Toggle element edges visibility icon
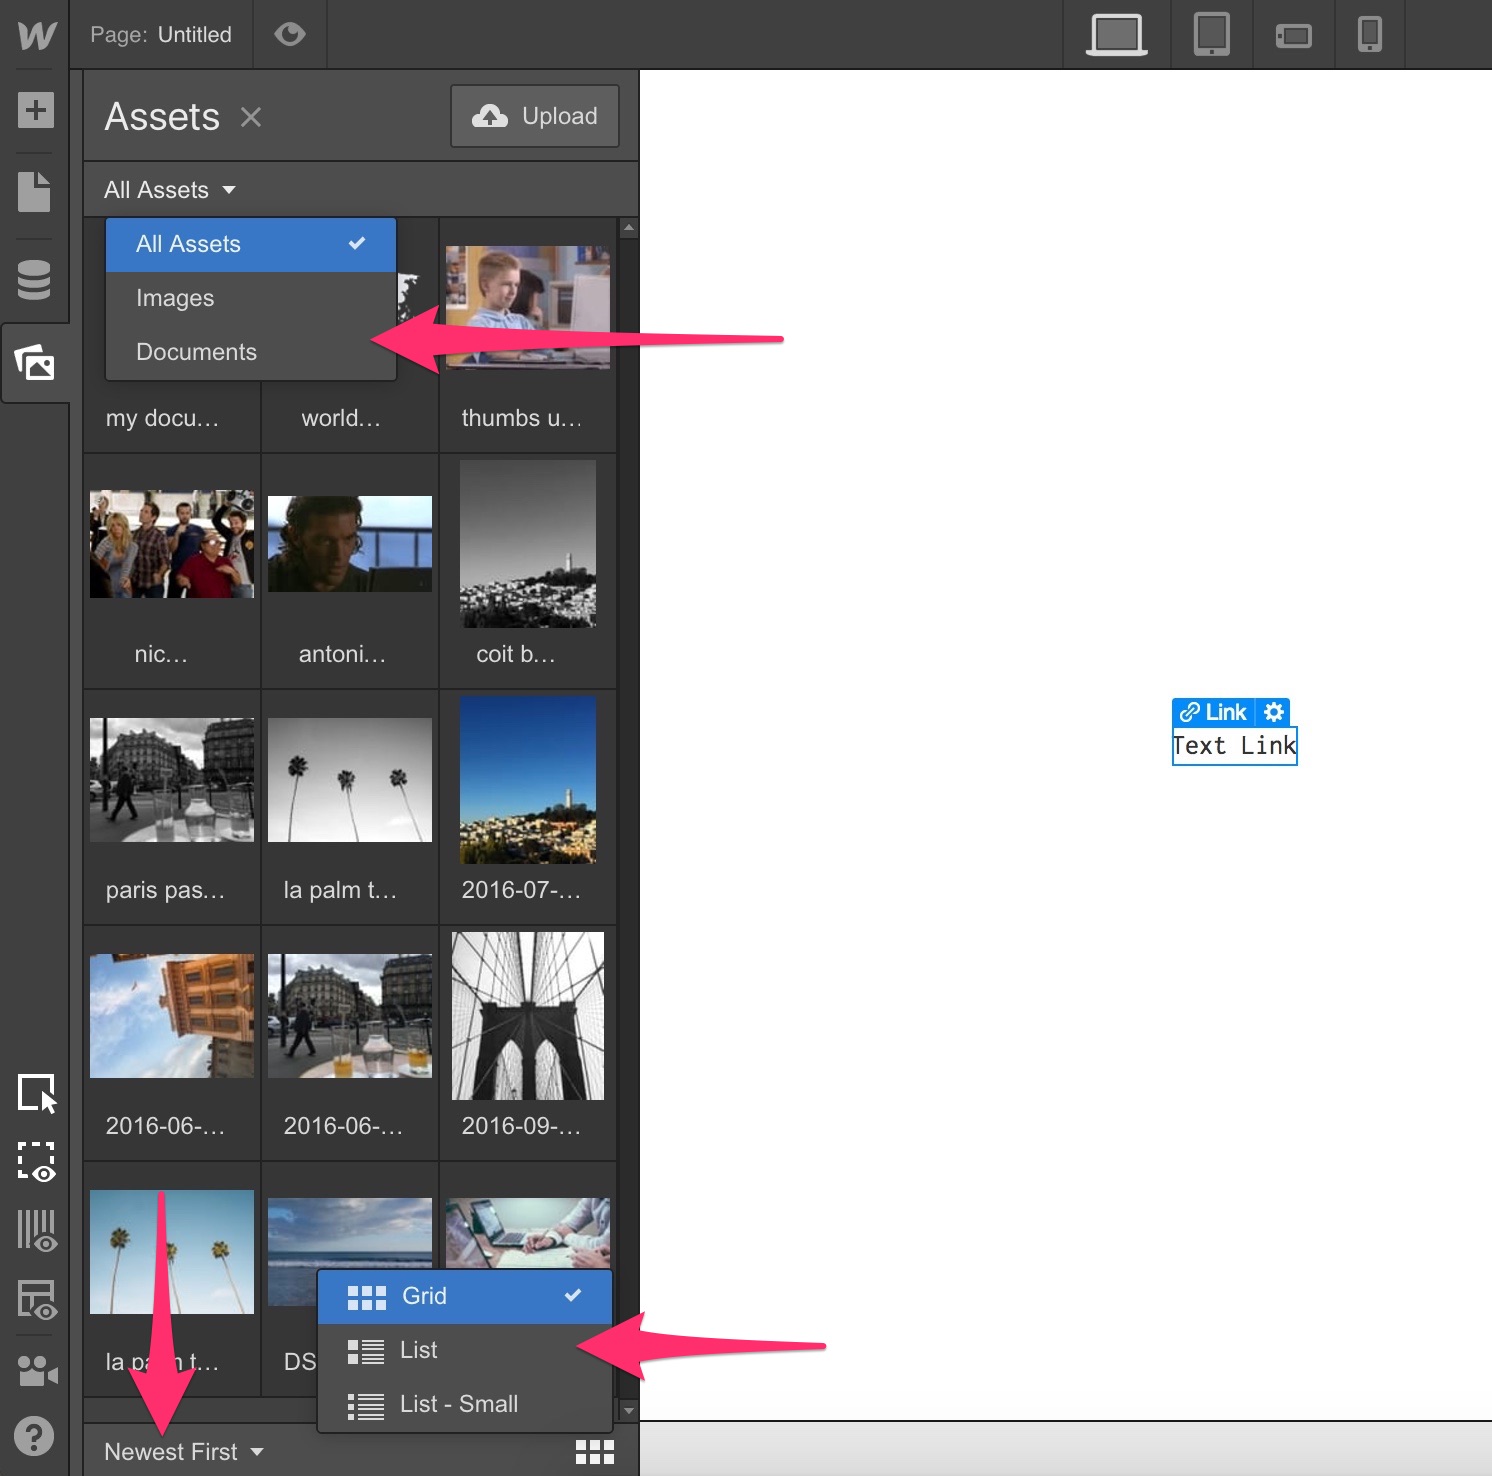This screenshot has height=1476, width=1492. [36, 1162]
